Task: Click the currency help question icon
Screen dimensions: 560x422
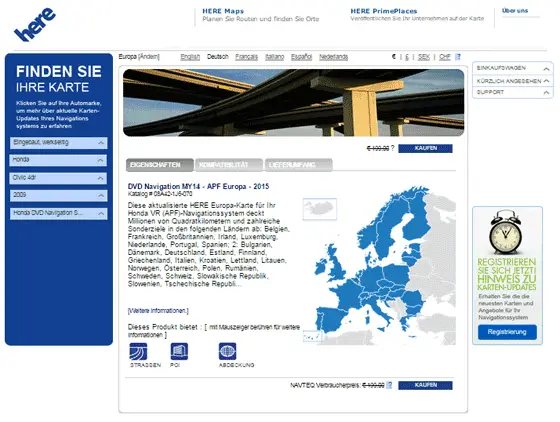Action: (458, 57)
